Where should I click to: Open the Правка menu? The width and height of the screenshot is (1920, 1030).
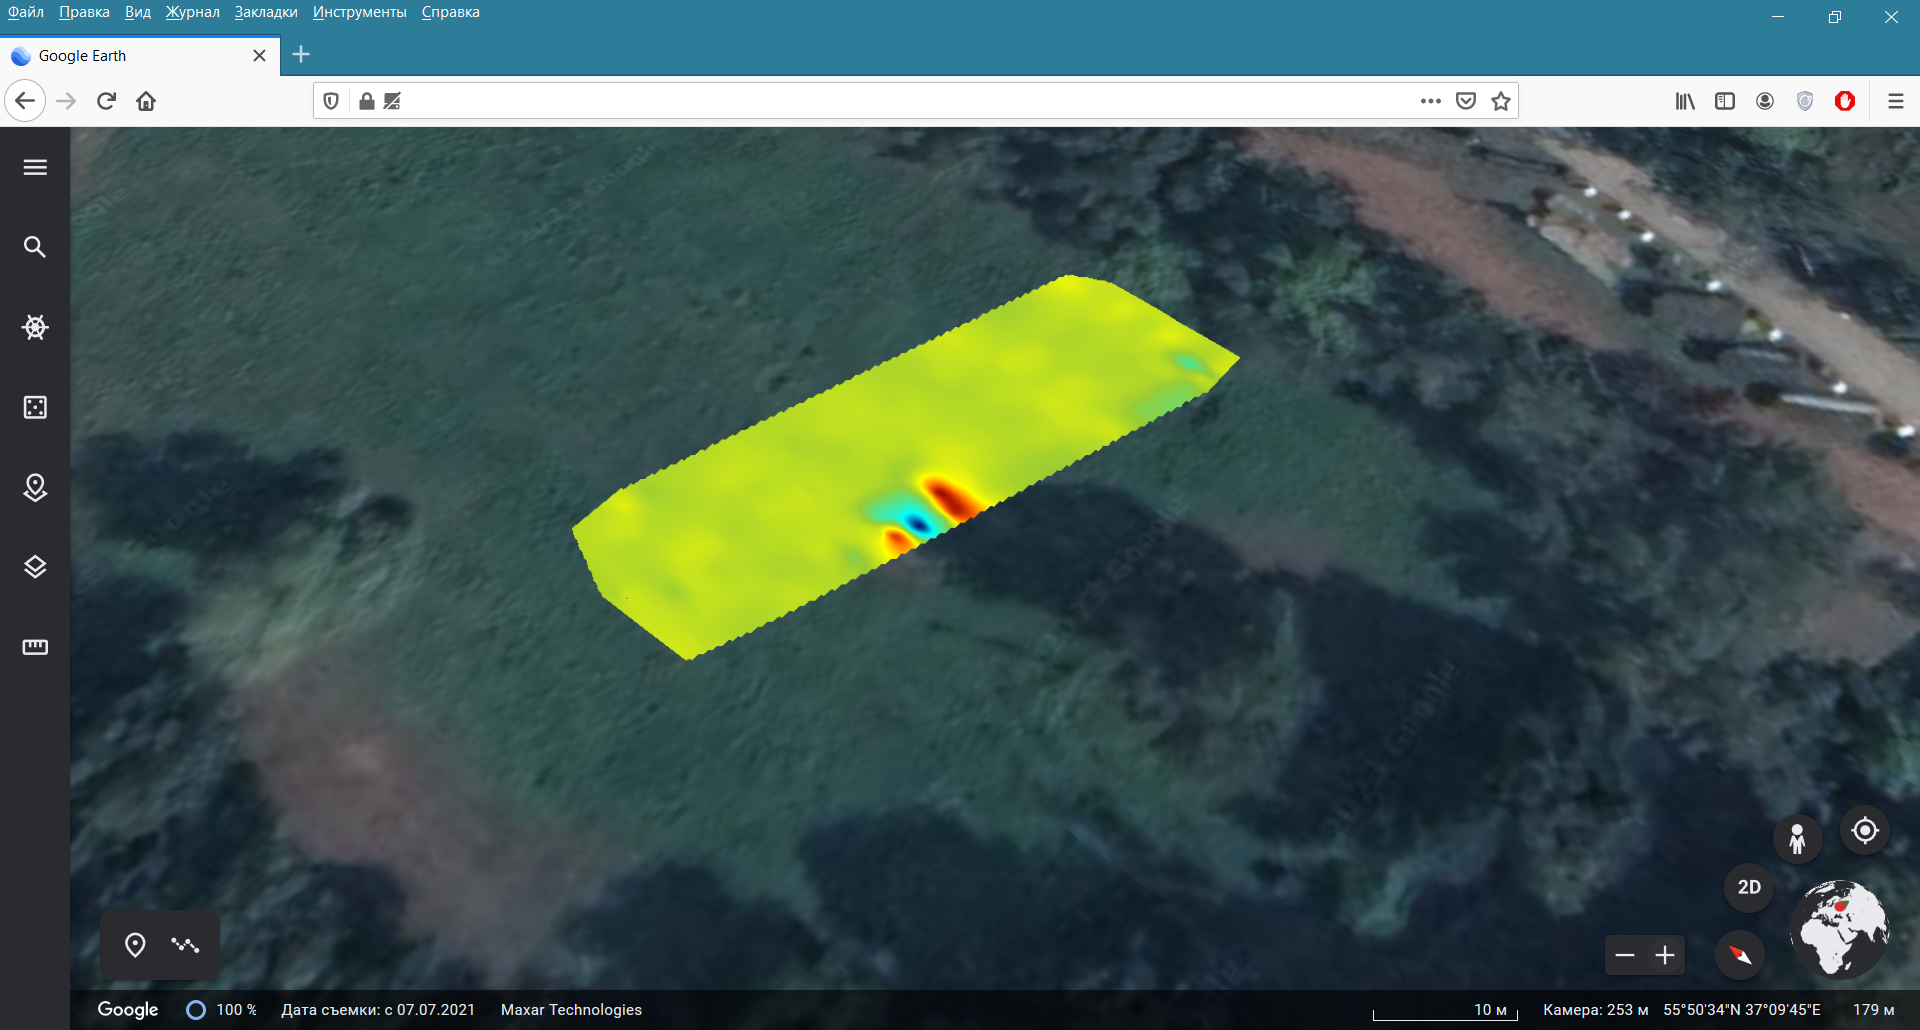[84, 12]
